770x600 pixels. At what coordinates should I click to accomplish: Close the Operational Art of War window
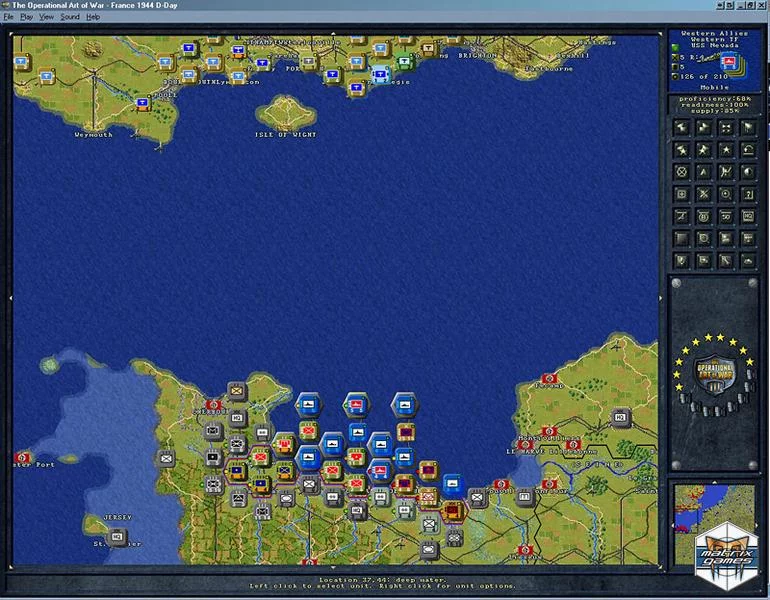[762, 5]
